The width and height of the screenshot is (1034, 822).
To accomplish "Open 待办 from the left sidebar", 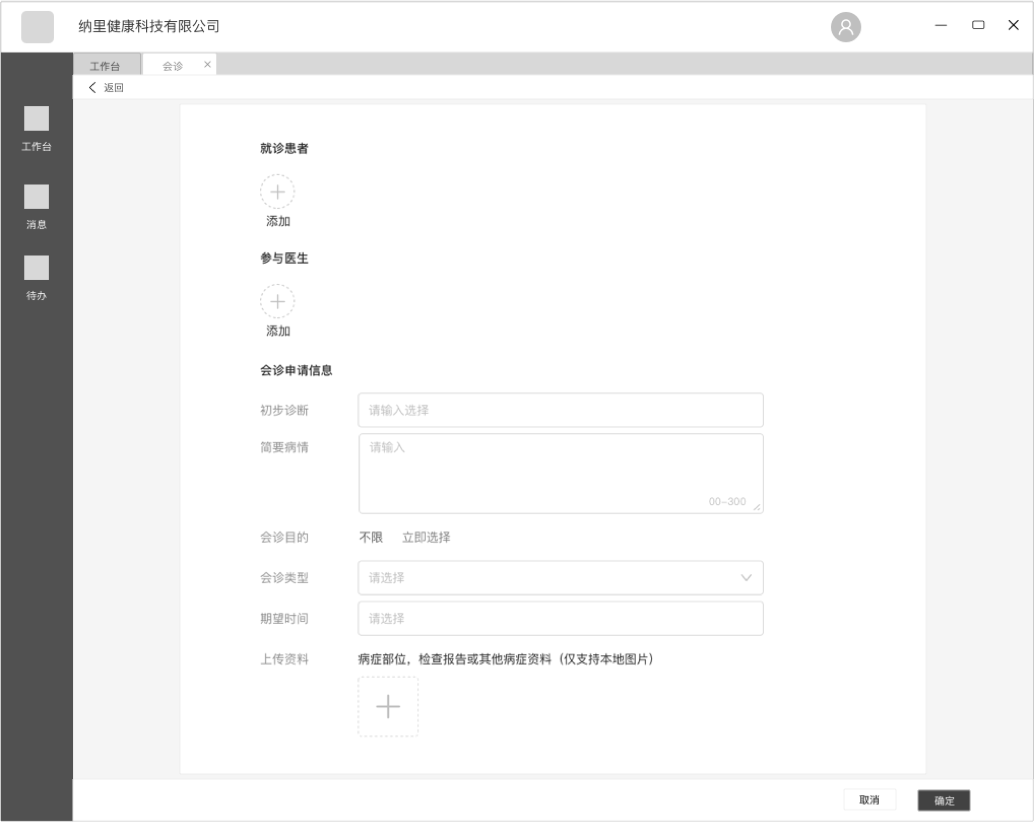I will [x=36, y=268].
